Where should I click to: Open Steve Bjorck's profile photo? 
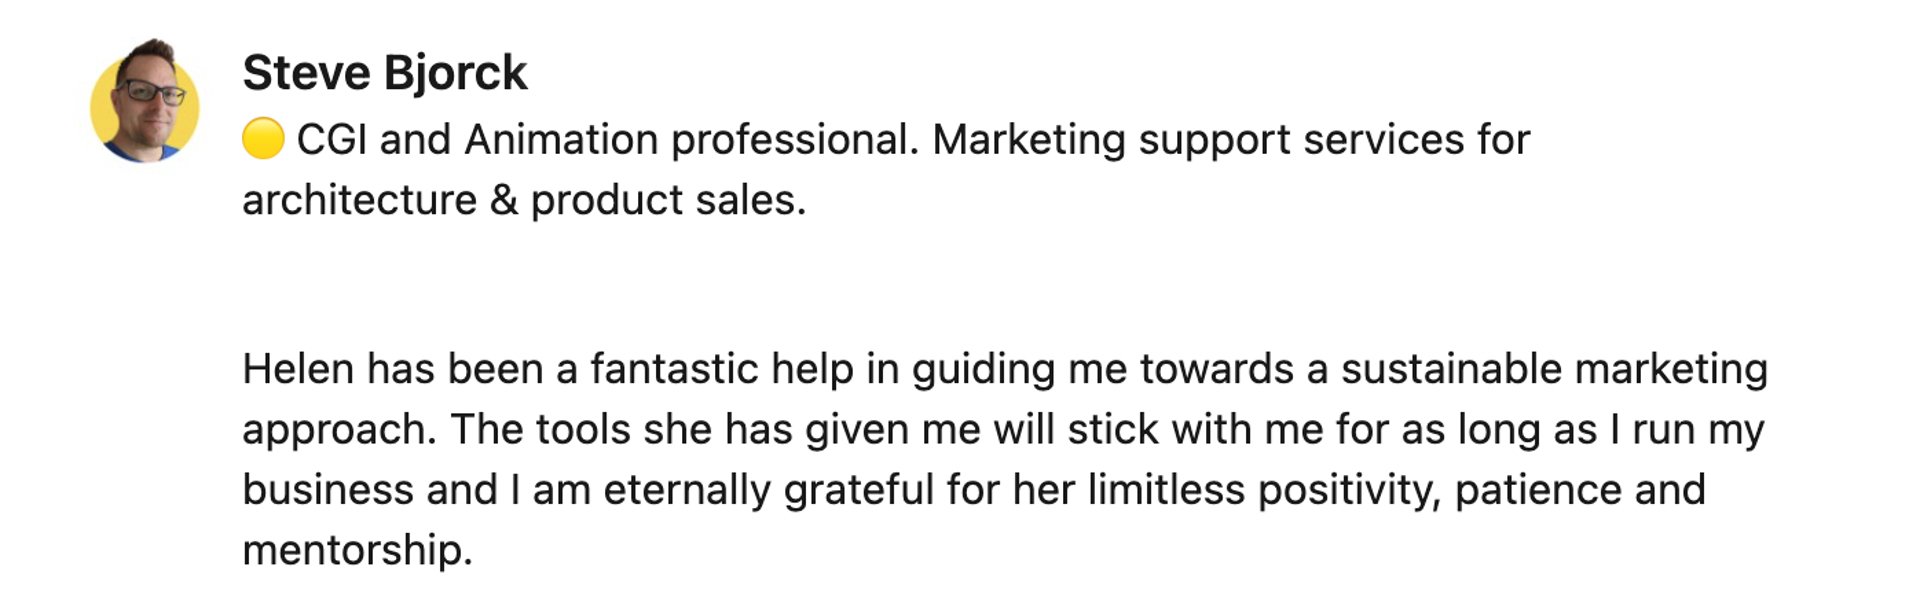coord(144,101)
